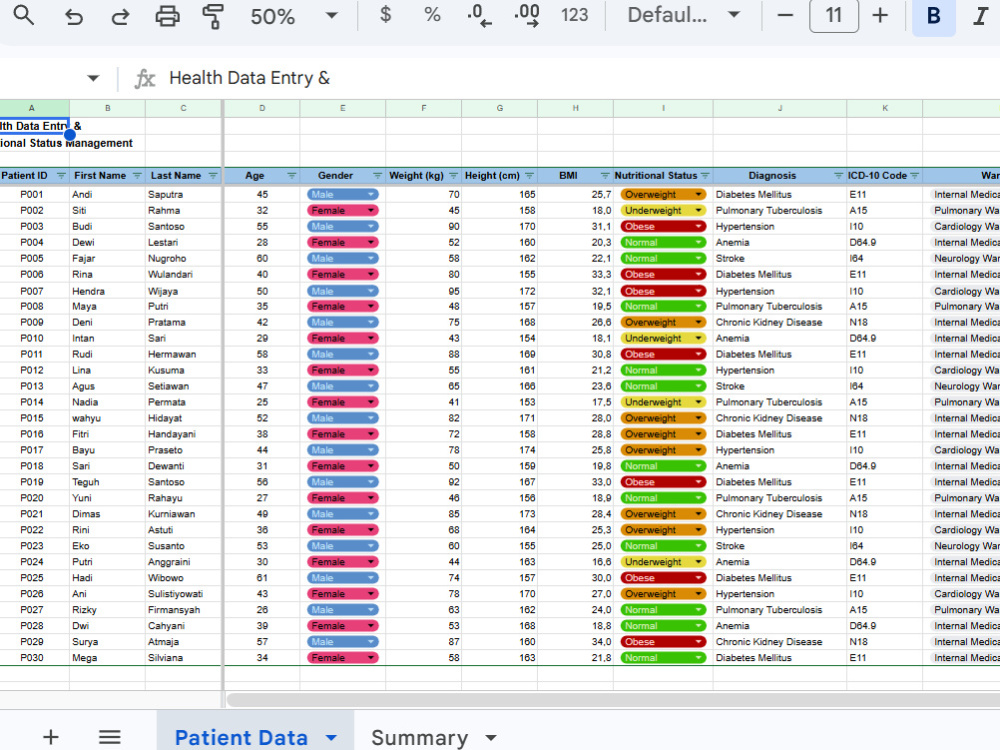1000x750 pixels.
Task: Click Chronic Kidney Disease for P009
Action: pyautogui.click(x=768, y=323)
